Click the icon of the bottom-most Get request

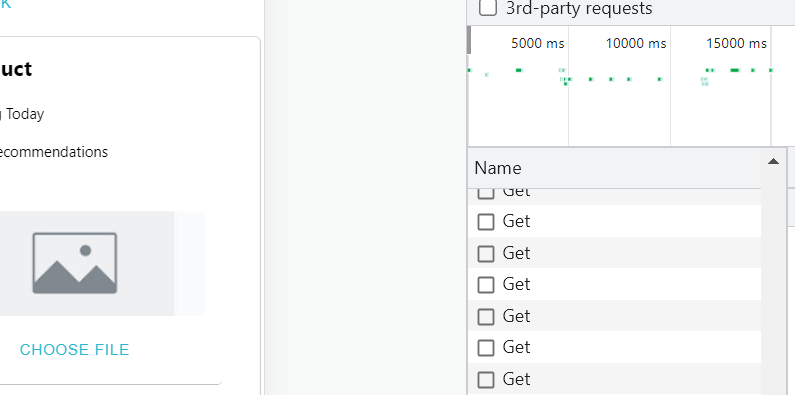click(x=486, y=380)
